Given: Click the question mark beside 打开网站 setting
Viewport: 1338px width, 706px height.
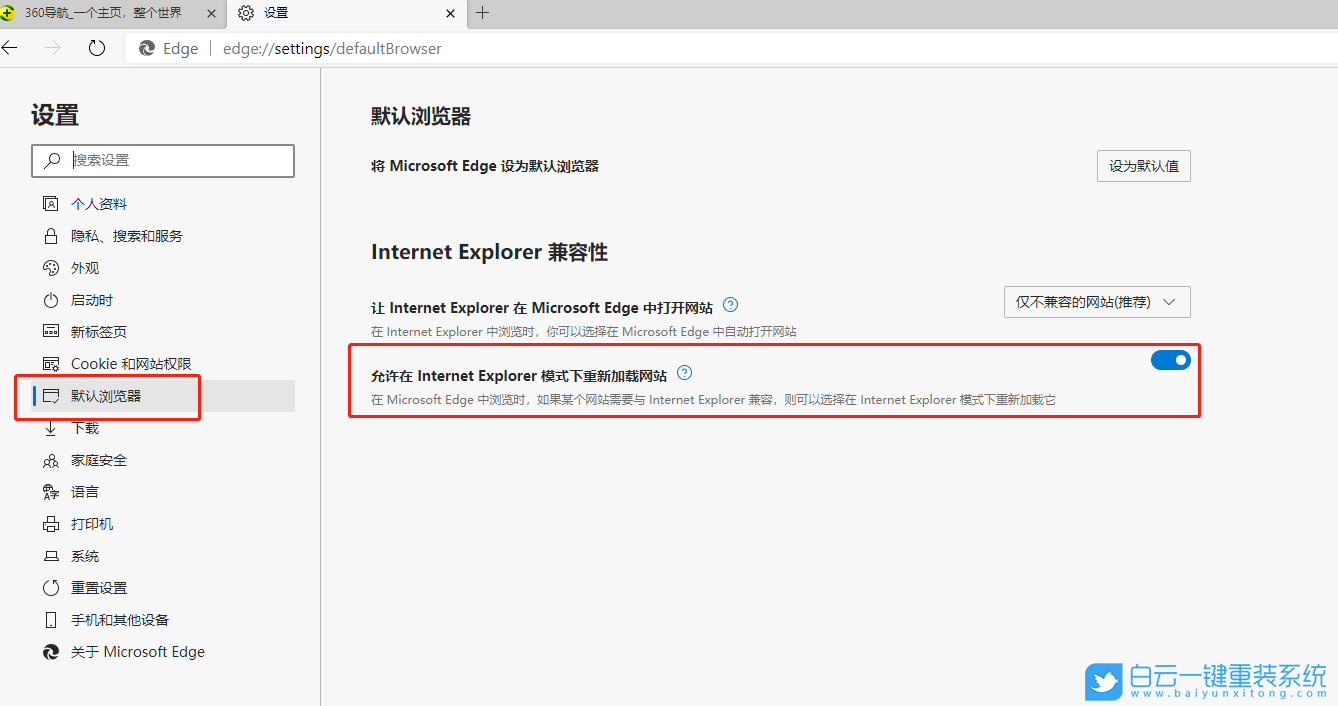Looking at the screenshot, I should [x=730, y=305].
